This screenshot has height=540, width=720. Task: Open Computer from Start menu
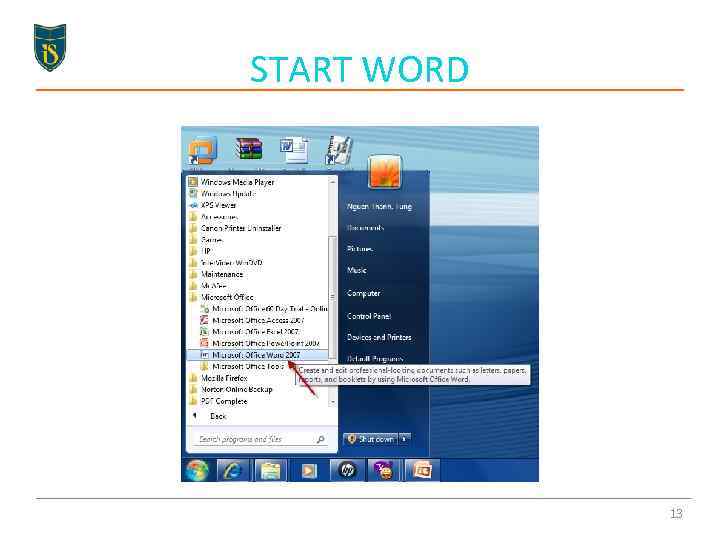pos(363,293)
